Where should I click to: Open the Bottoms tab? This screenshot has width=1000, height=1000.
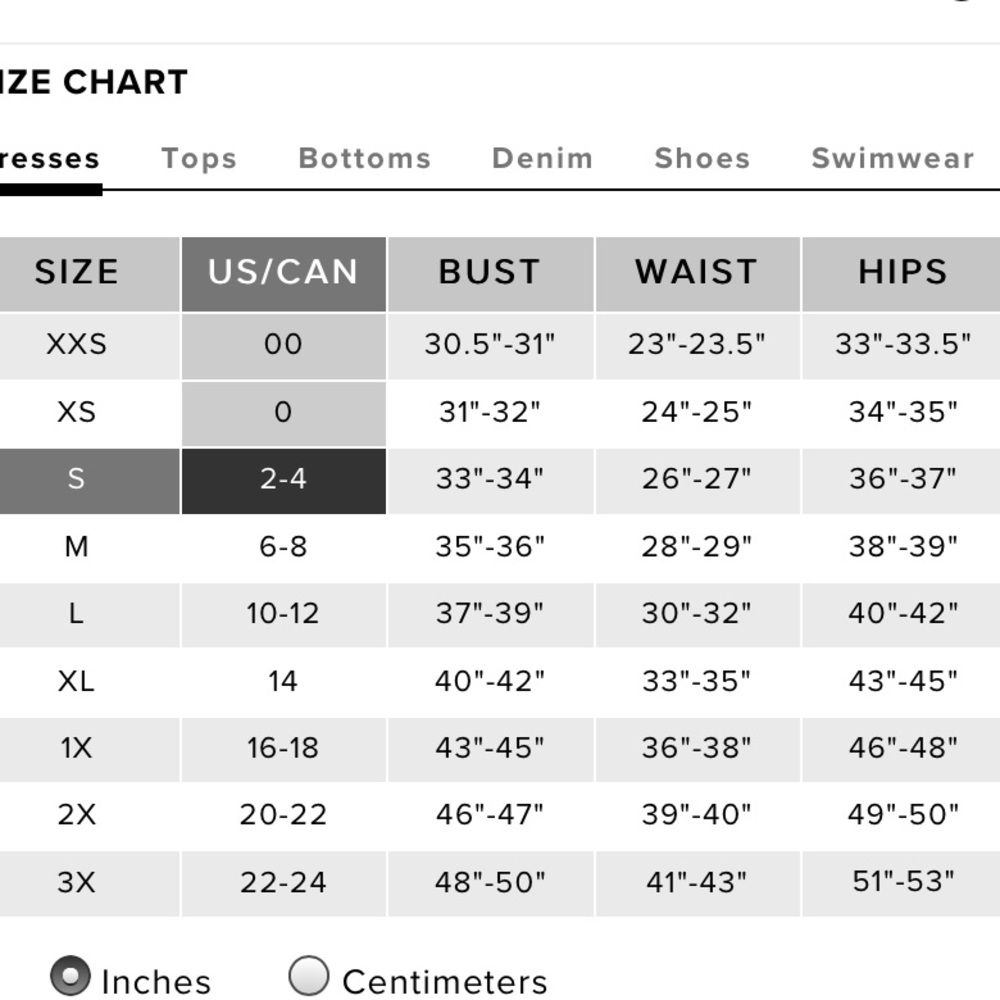click(365, 158)
